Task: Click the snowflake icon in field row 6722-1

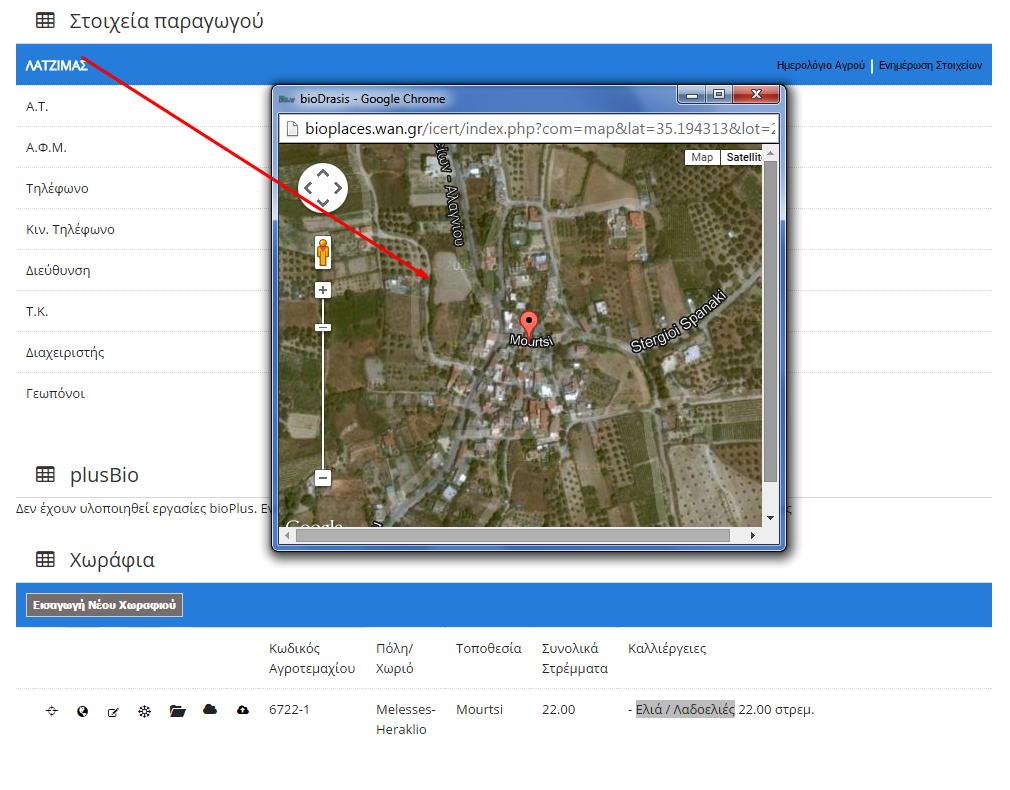Action: click(x=144, y=711)
